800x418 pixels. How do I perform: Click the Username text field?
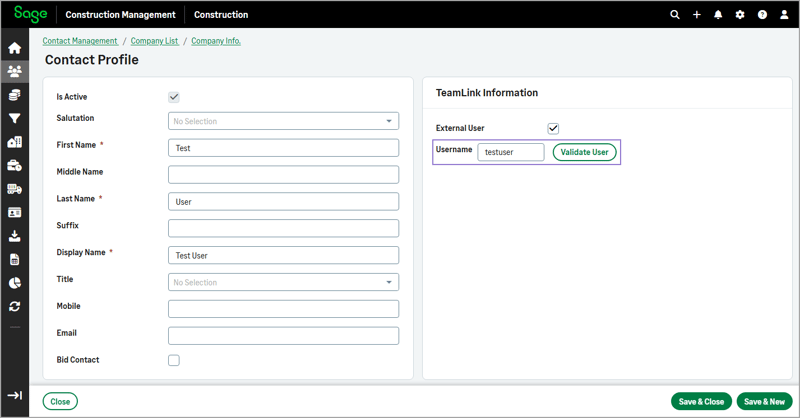(511, 152)
